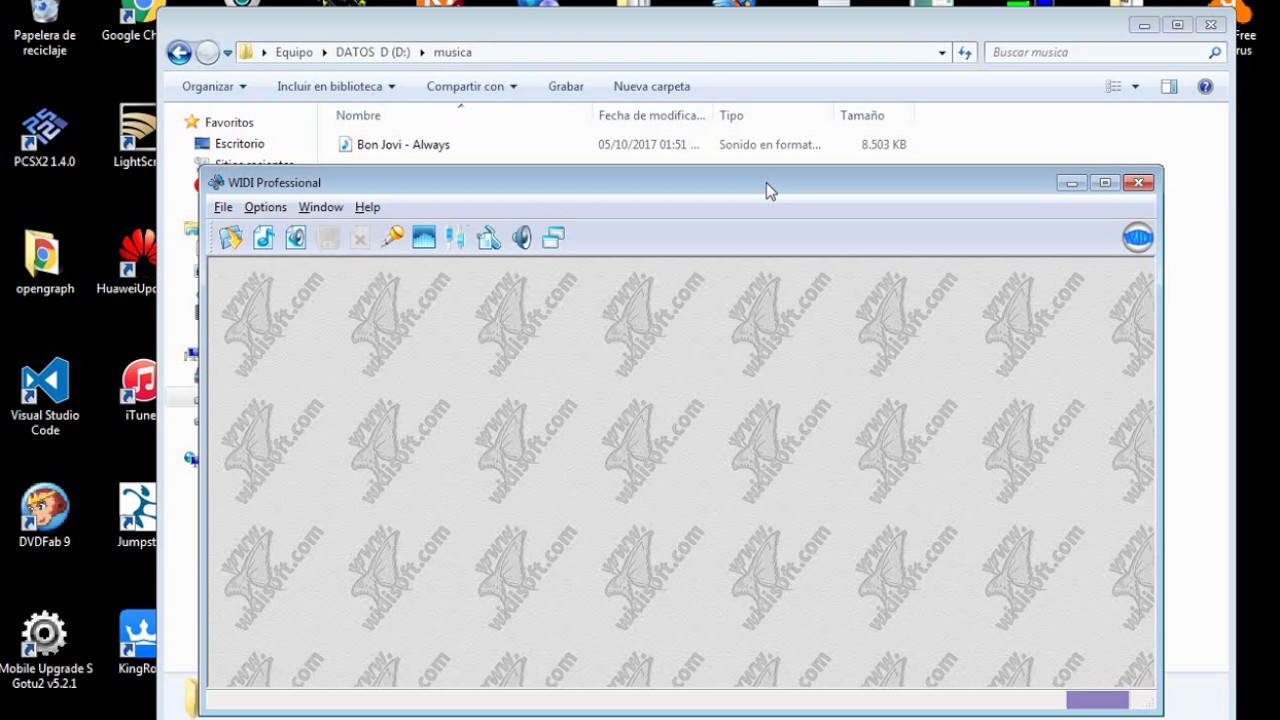Click the DVDFab 9 desktop icon

point(44,516)
